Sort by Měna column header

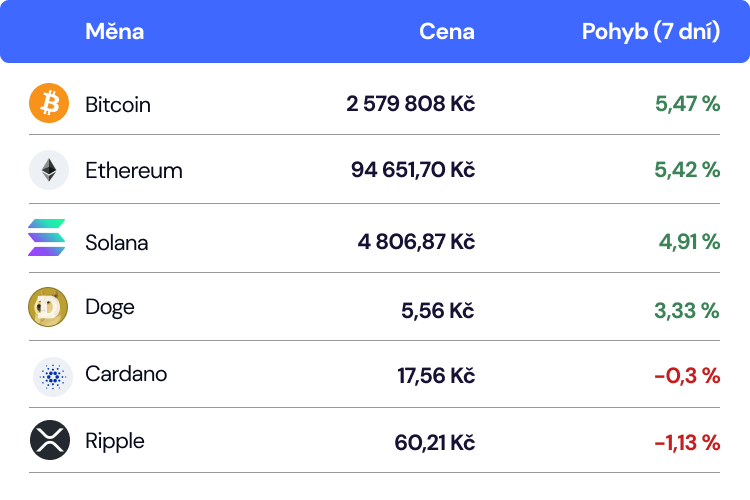pos(114,32)
